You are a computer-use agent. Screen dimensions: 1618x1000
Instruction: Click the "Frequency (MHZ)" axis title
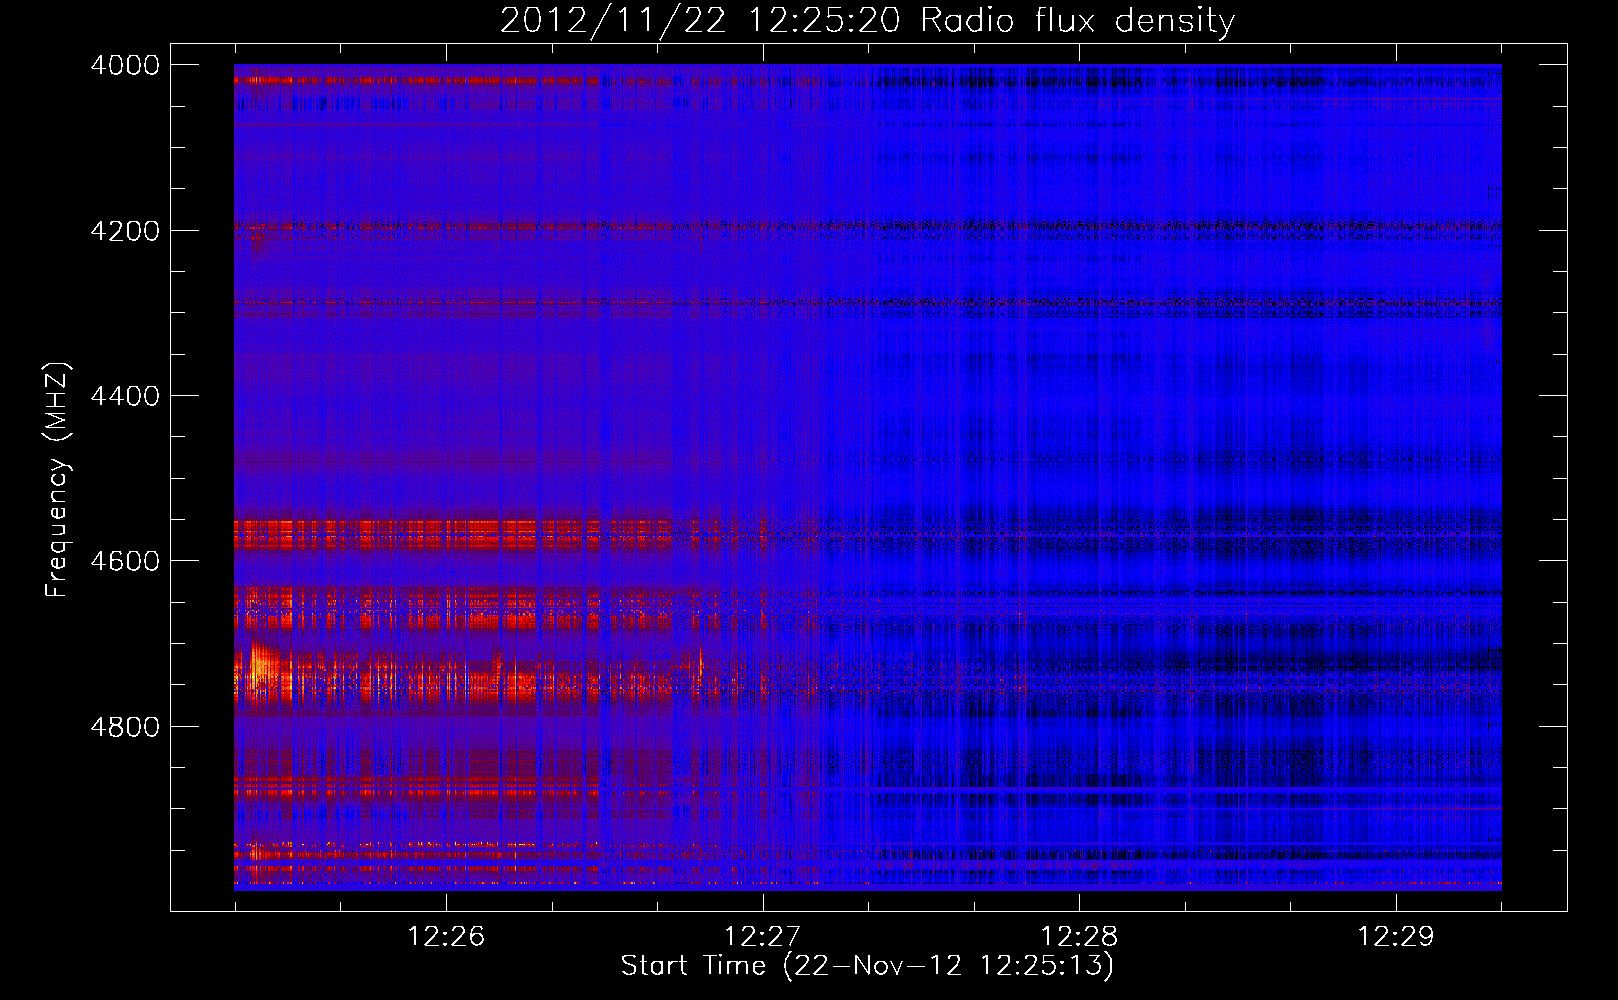[58, 480]
